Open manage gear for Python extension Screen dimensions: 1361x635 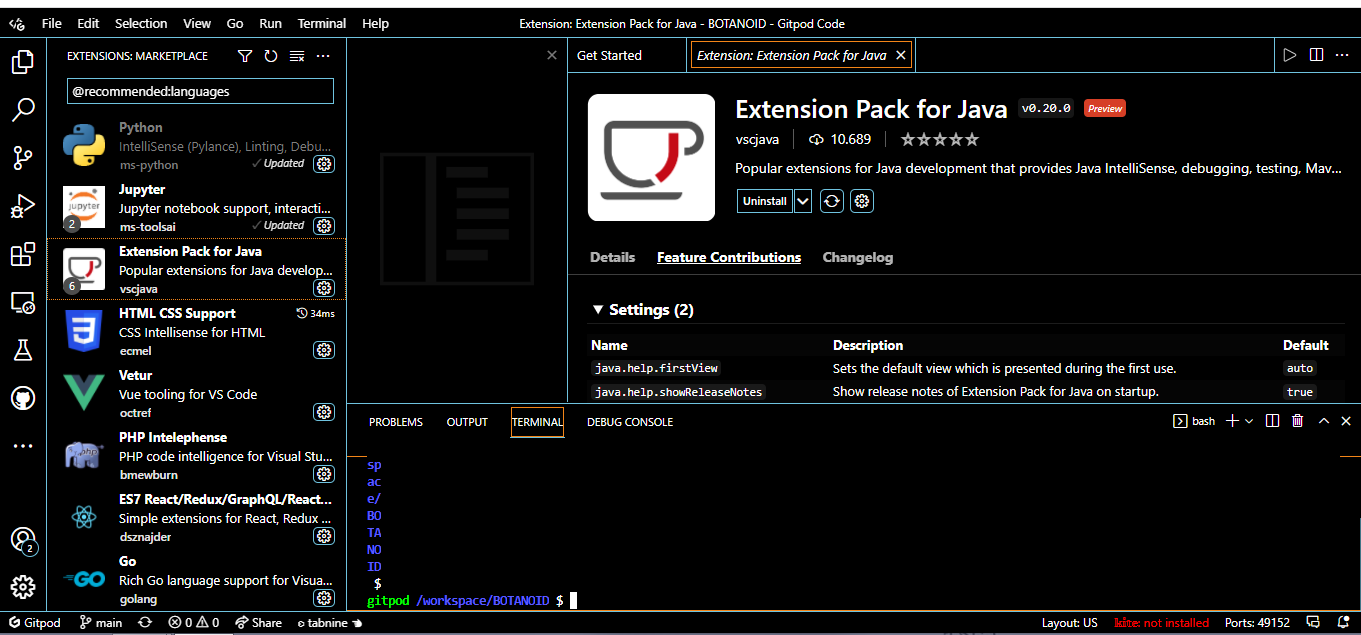coord(324,164)
